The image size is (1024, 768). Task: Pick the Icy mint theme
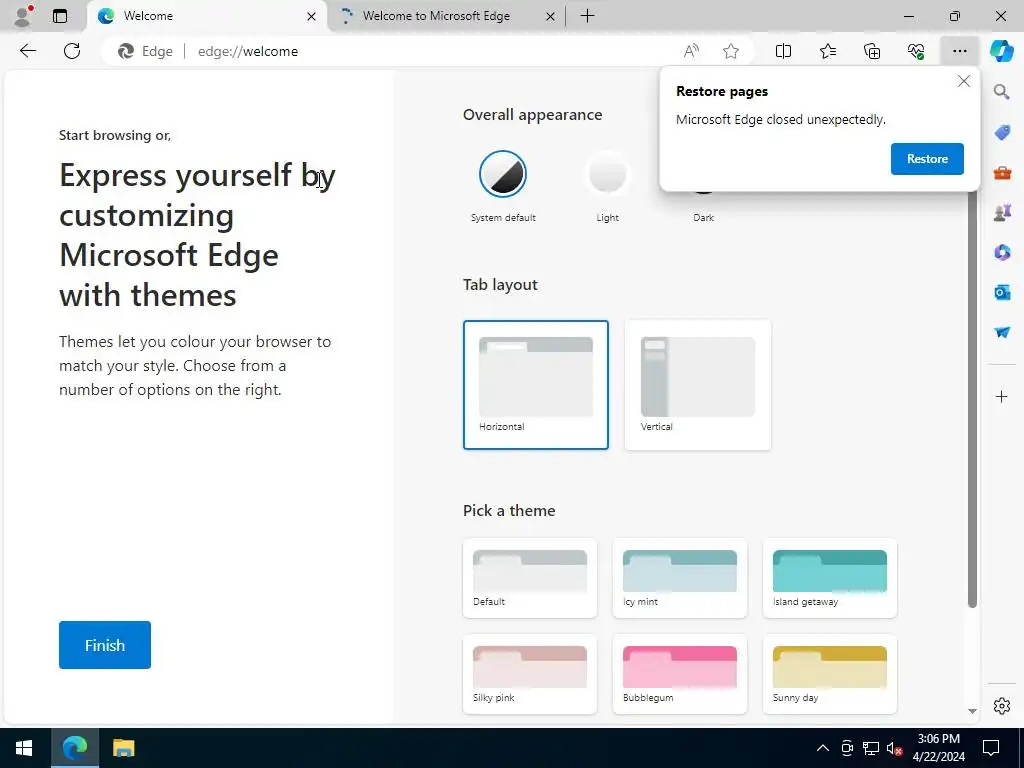click(x=680, y=578)
